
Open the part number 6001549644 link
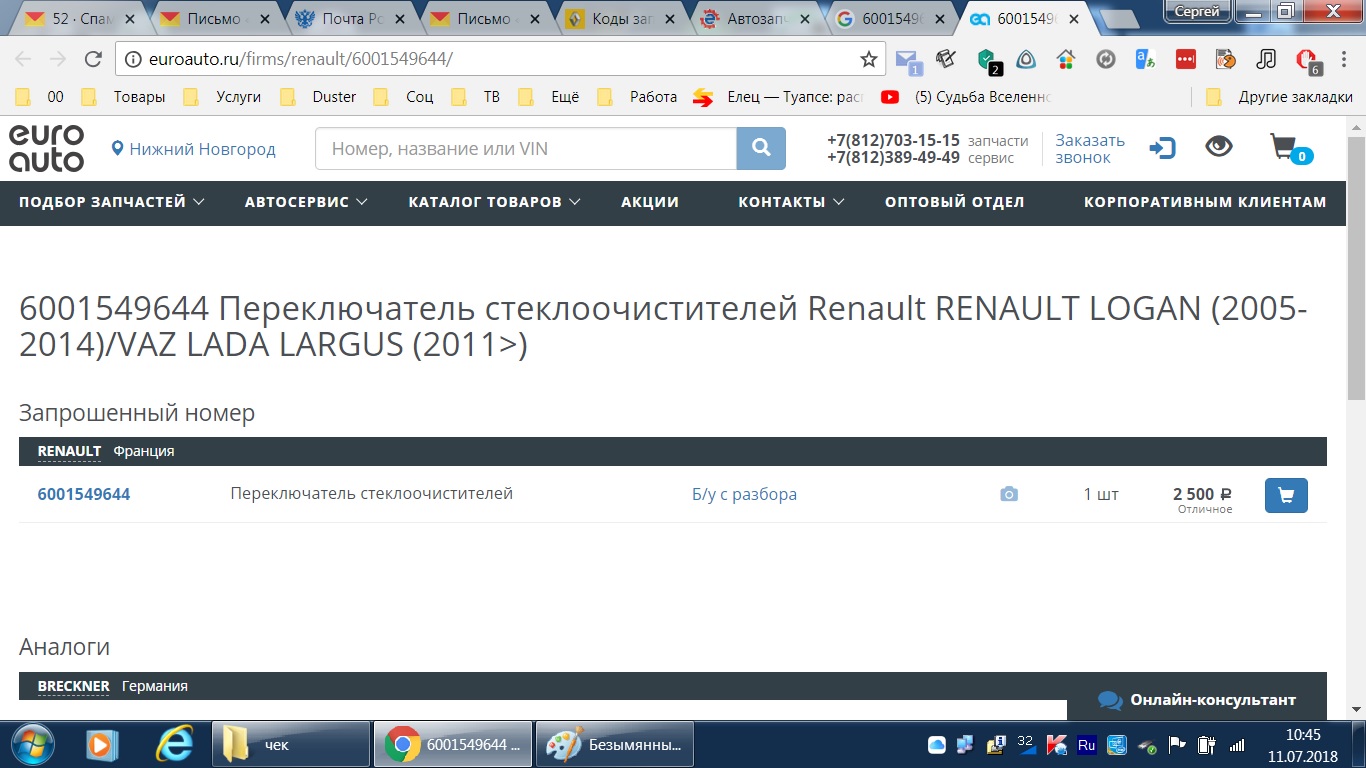84,494
